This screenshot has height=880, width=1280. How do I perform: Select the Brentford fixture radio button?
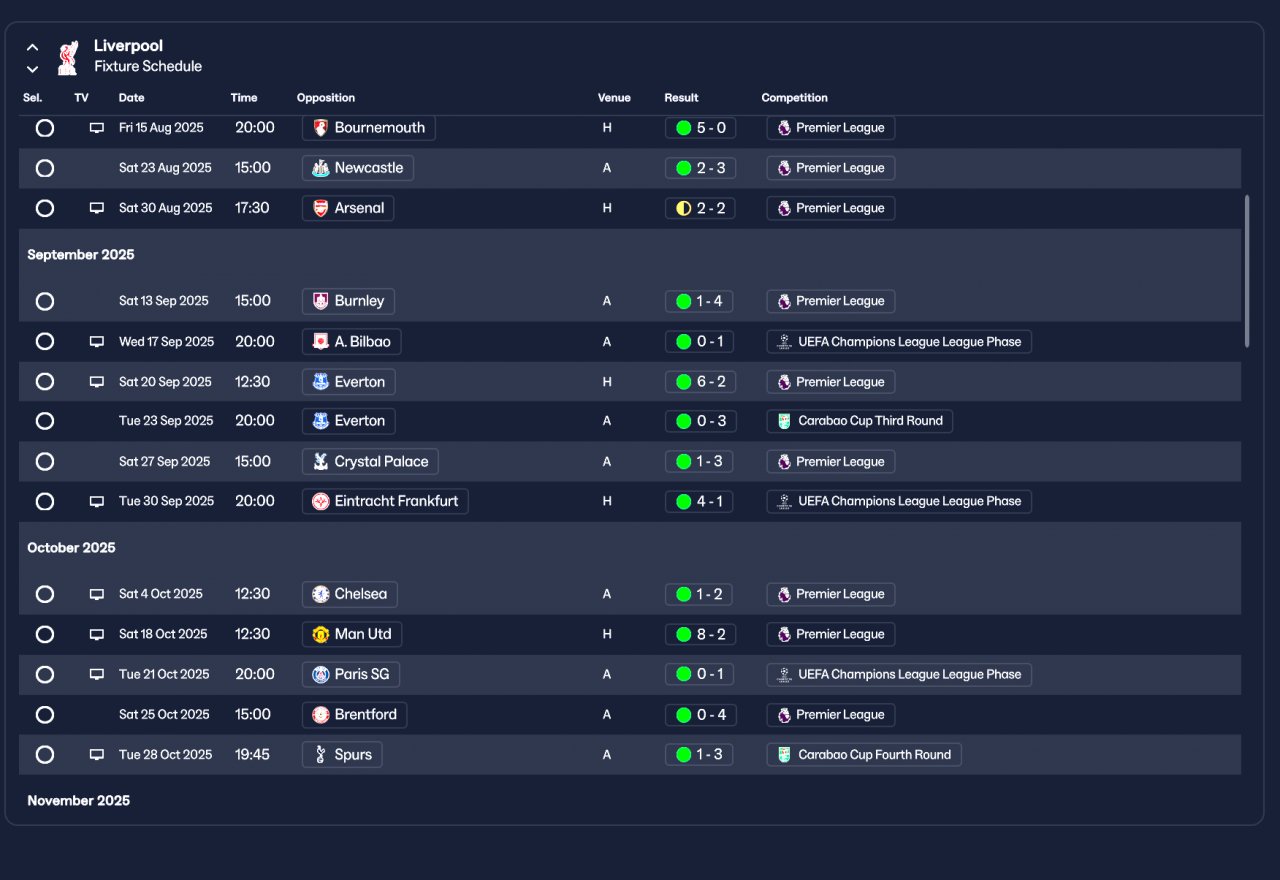click(45, 715)
